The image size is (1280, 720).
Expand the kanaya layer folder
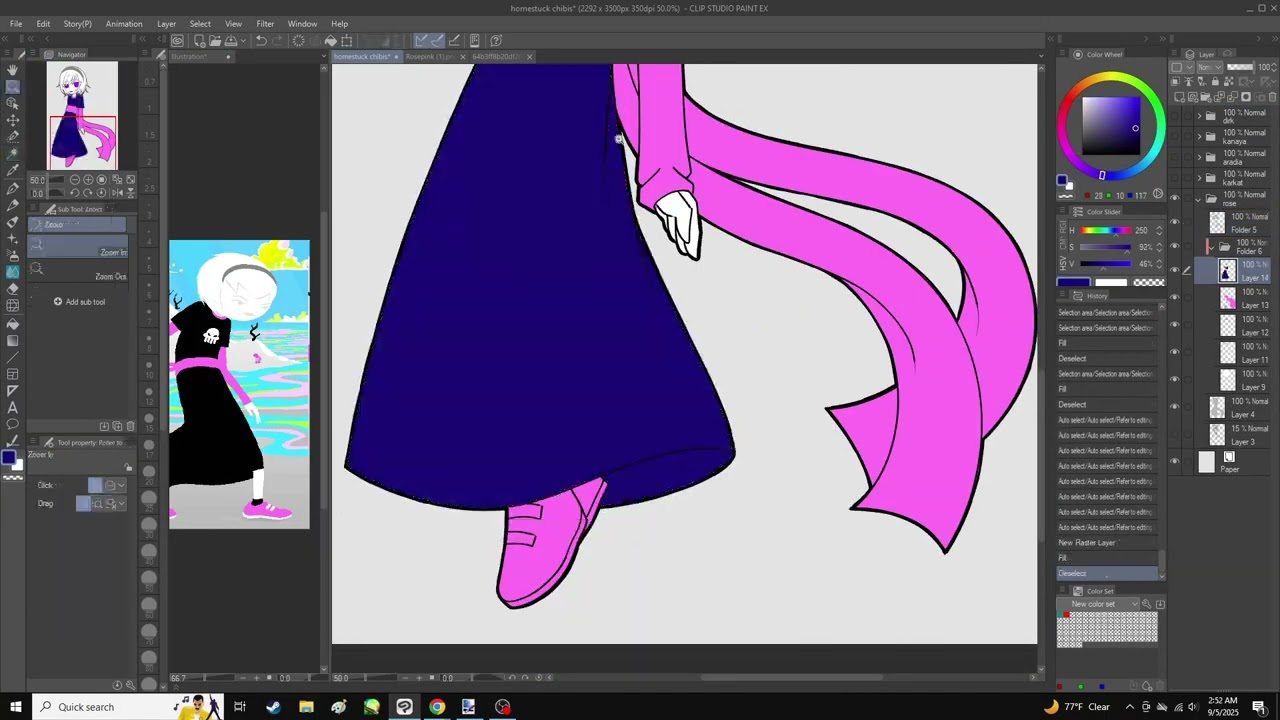[1199, 137]
